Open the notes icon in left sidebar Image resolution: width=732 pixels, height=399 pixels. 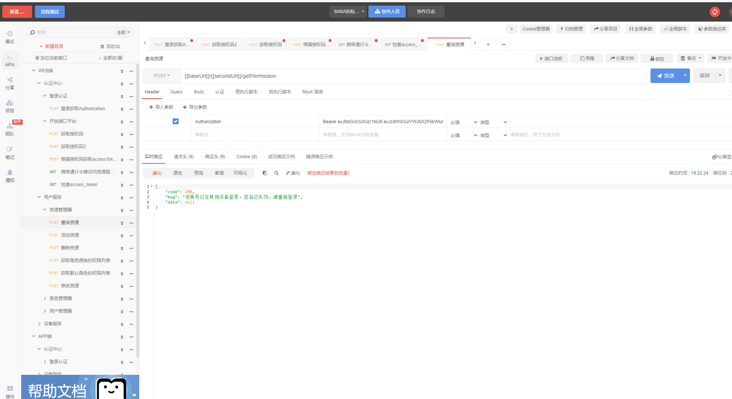point(10,153)
